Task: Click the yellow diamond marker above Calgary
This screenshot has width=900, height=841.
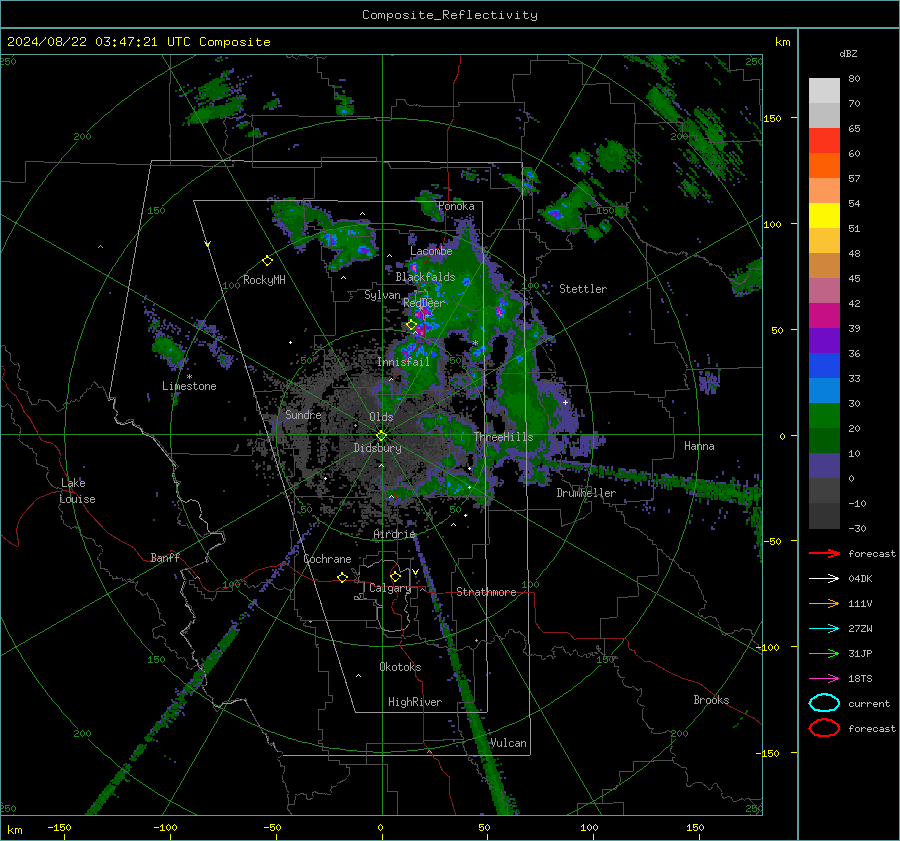Action: click(395, 576)
